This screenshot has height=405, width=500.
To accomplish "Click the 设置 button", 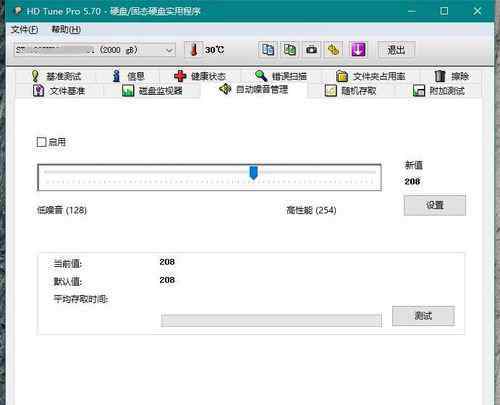I will 435,205.
